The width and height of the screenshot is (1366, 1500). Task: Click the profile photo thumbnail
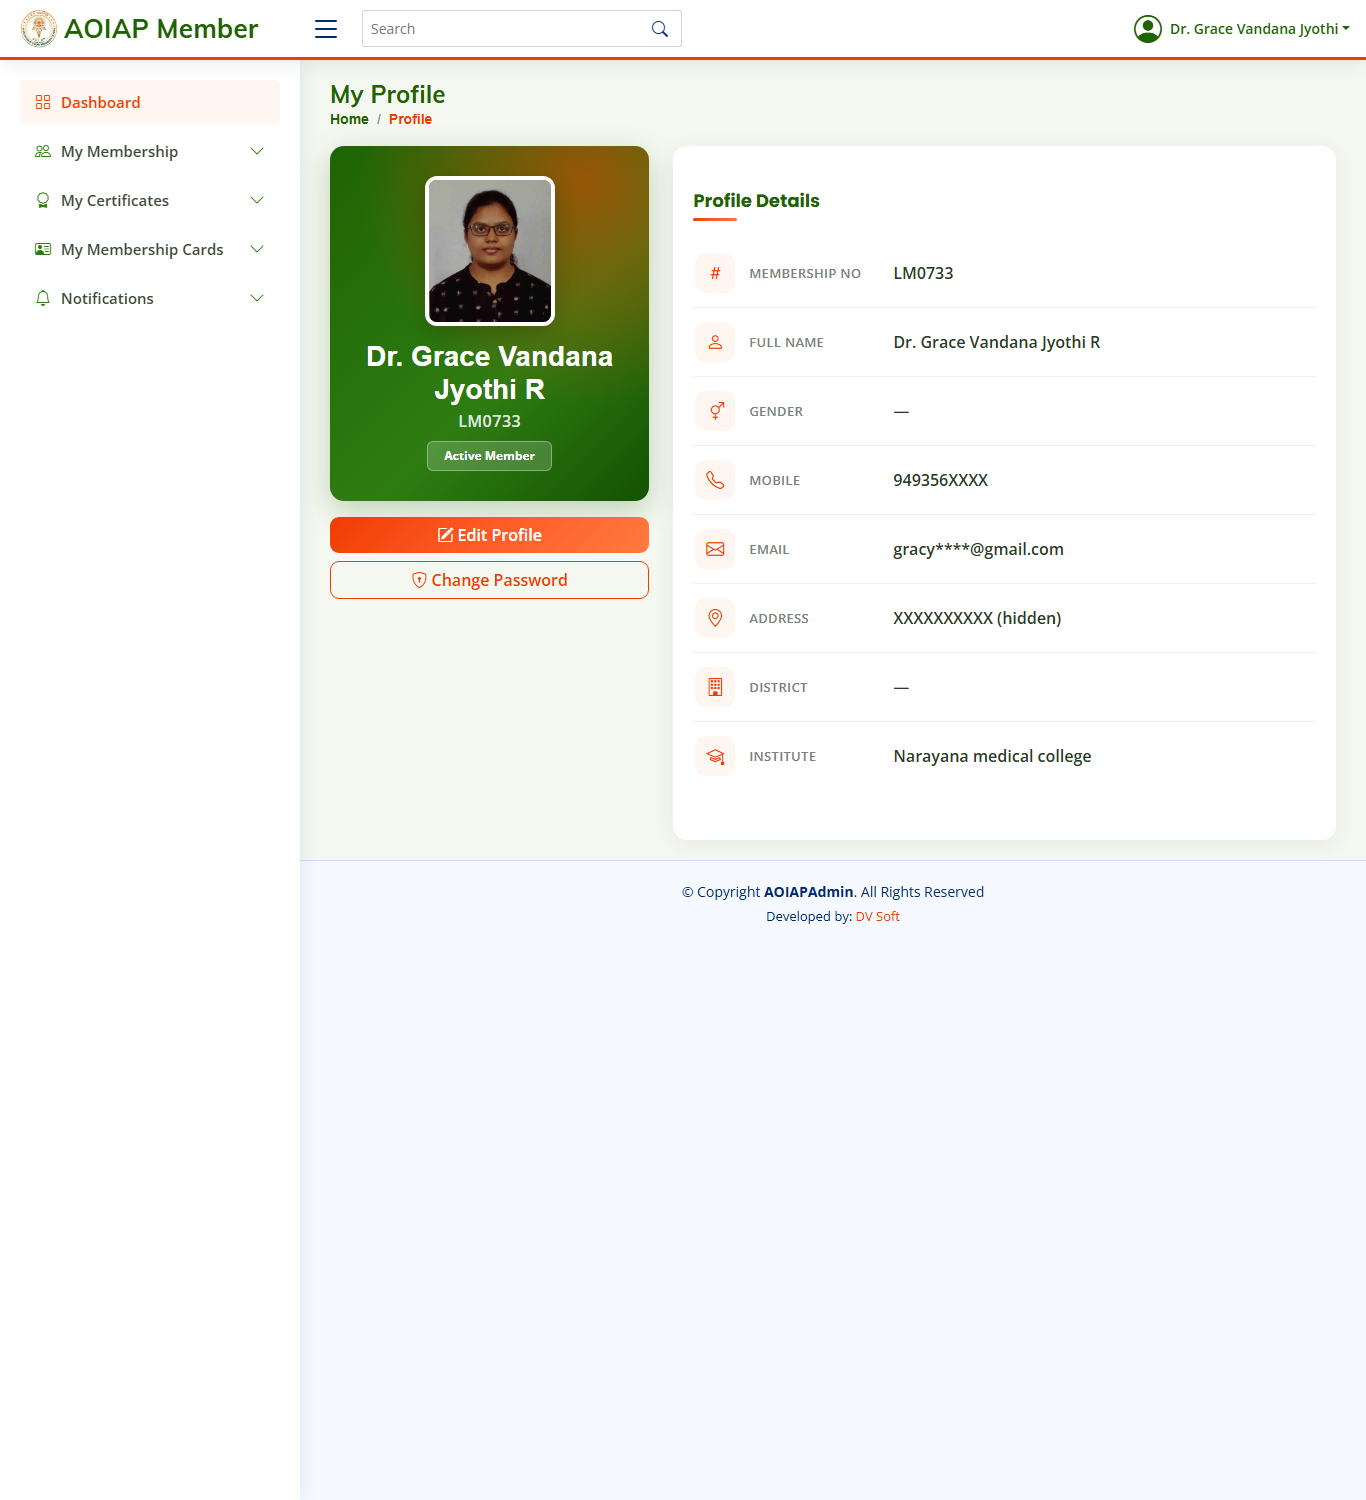489,251
